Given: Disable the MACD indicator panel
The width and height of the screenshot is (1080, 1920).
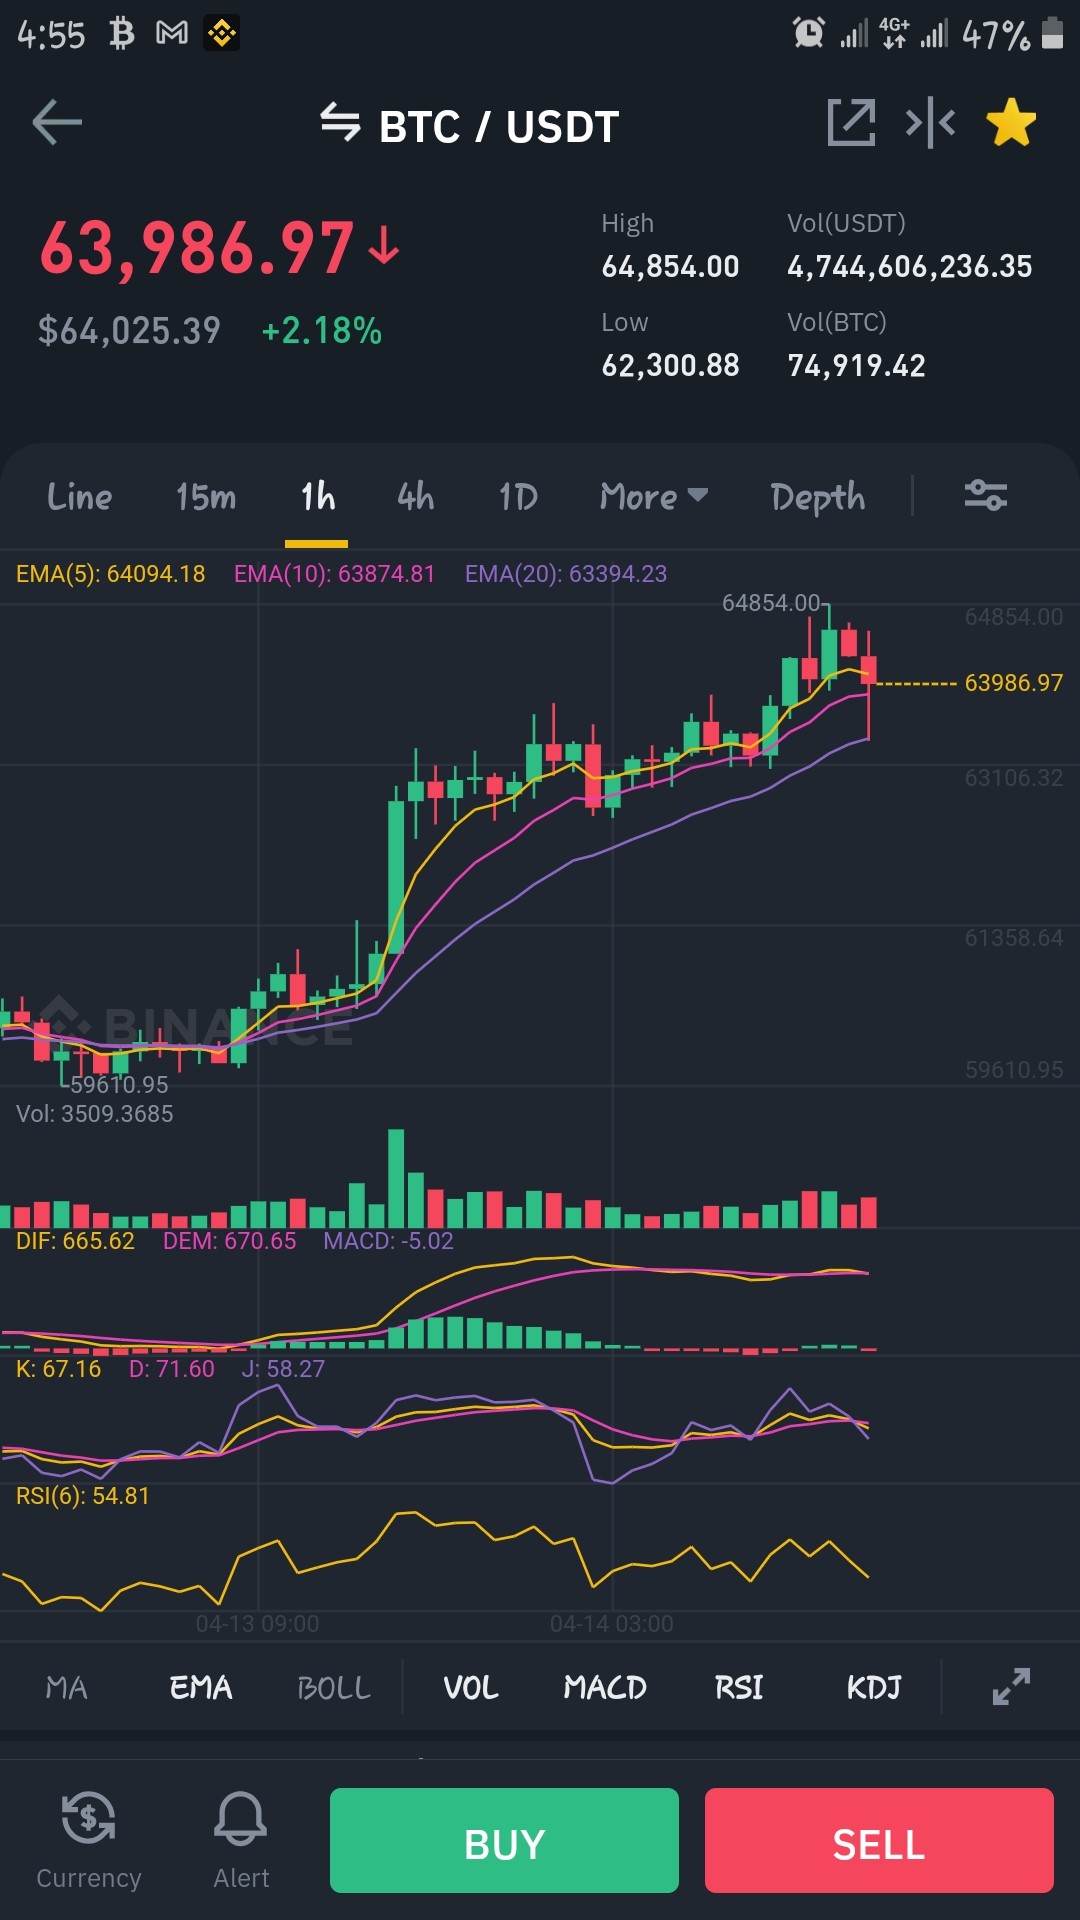Looking at the screenshot, I should click(x=605, y=1688).
